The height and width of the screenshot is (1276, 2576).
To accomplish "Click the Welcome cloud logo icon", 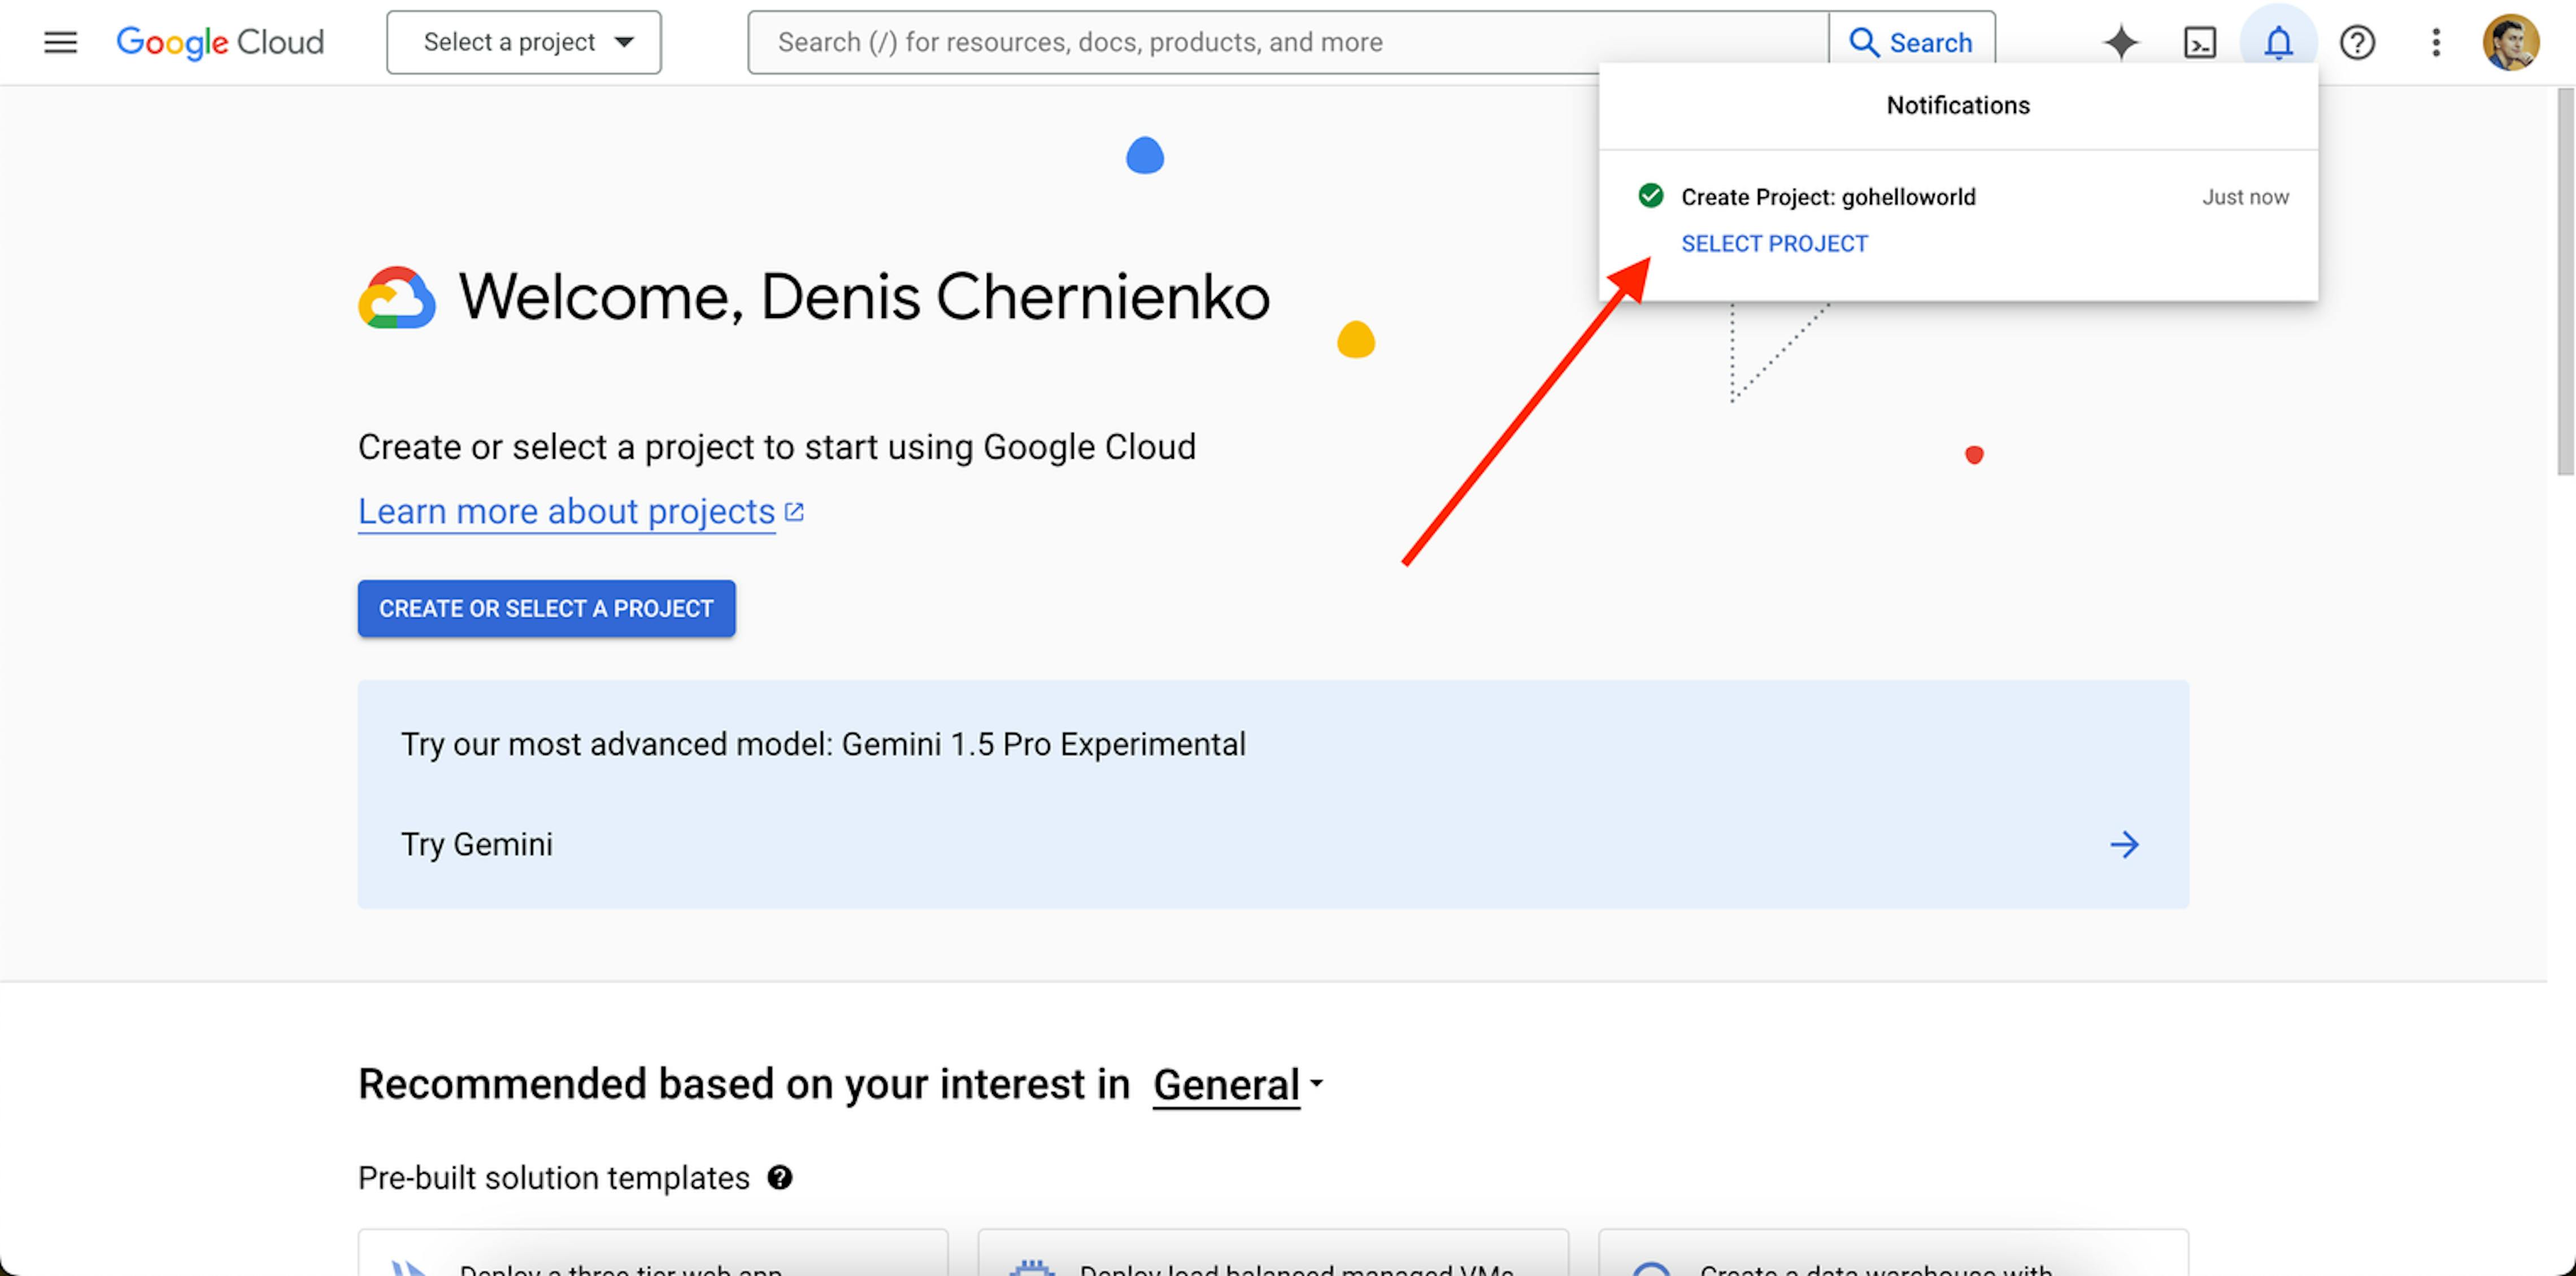I will click(x=397, y=297).
